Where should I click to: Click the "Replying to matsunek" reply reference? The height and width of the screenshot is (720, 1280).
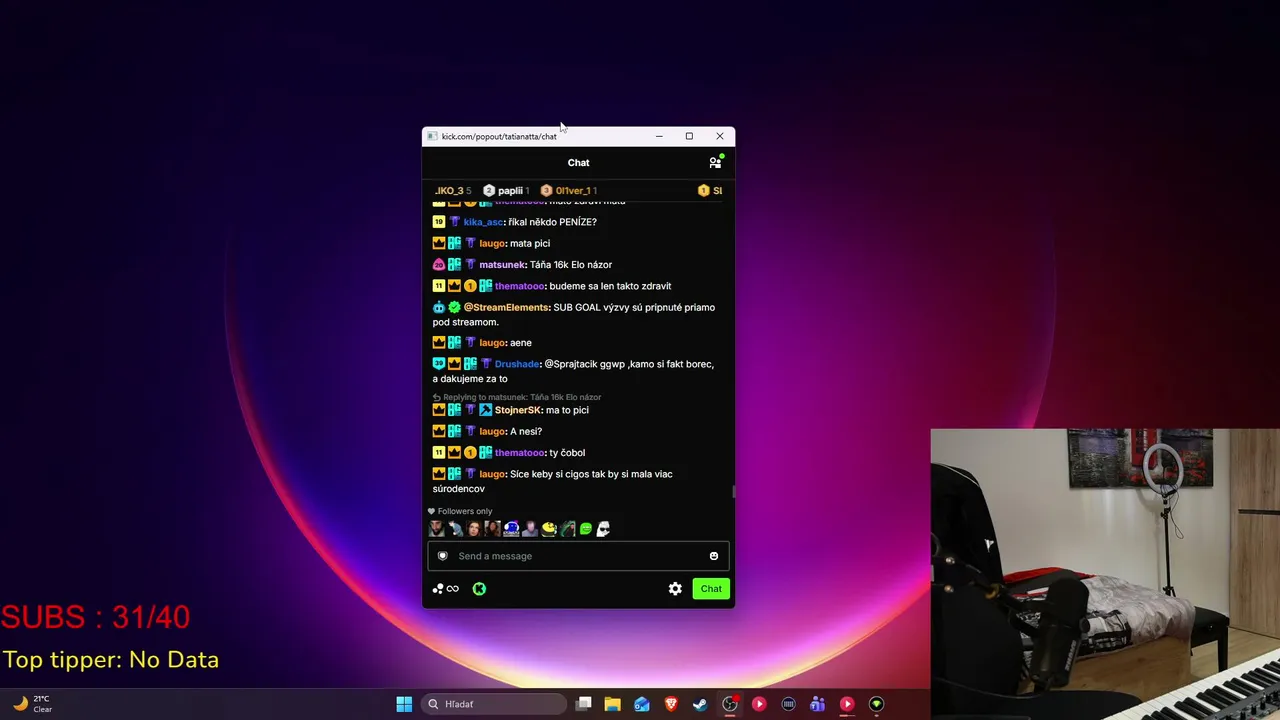517,397
